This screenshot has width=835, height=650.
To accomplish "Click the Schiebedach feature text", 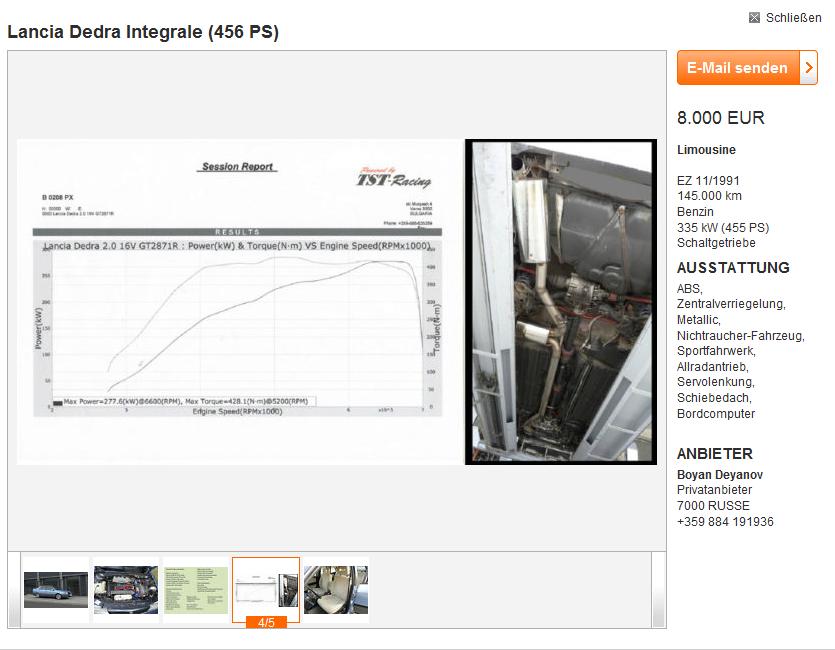I will (714, 398).
